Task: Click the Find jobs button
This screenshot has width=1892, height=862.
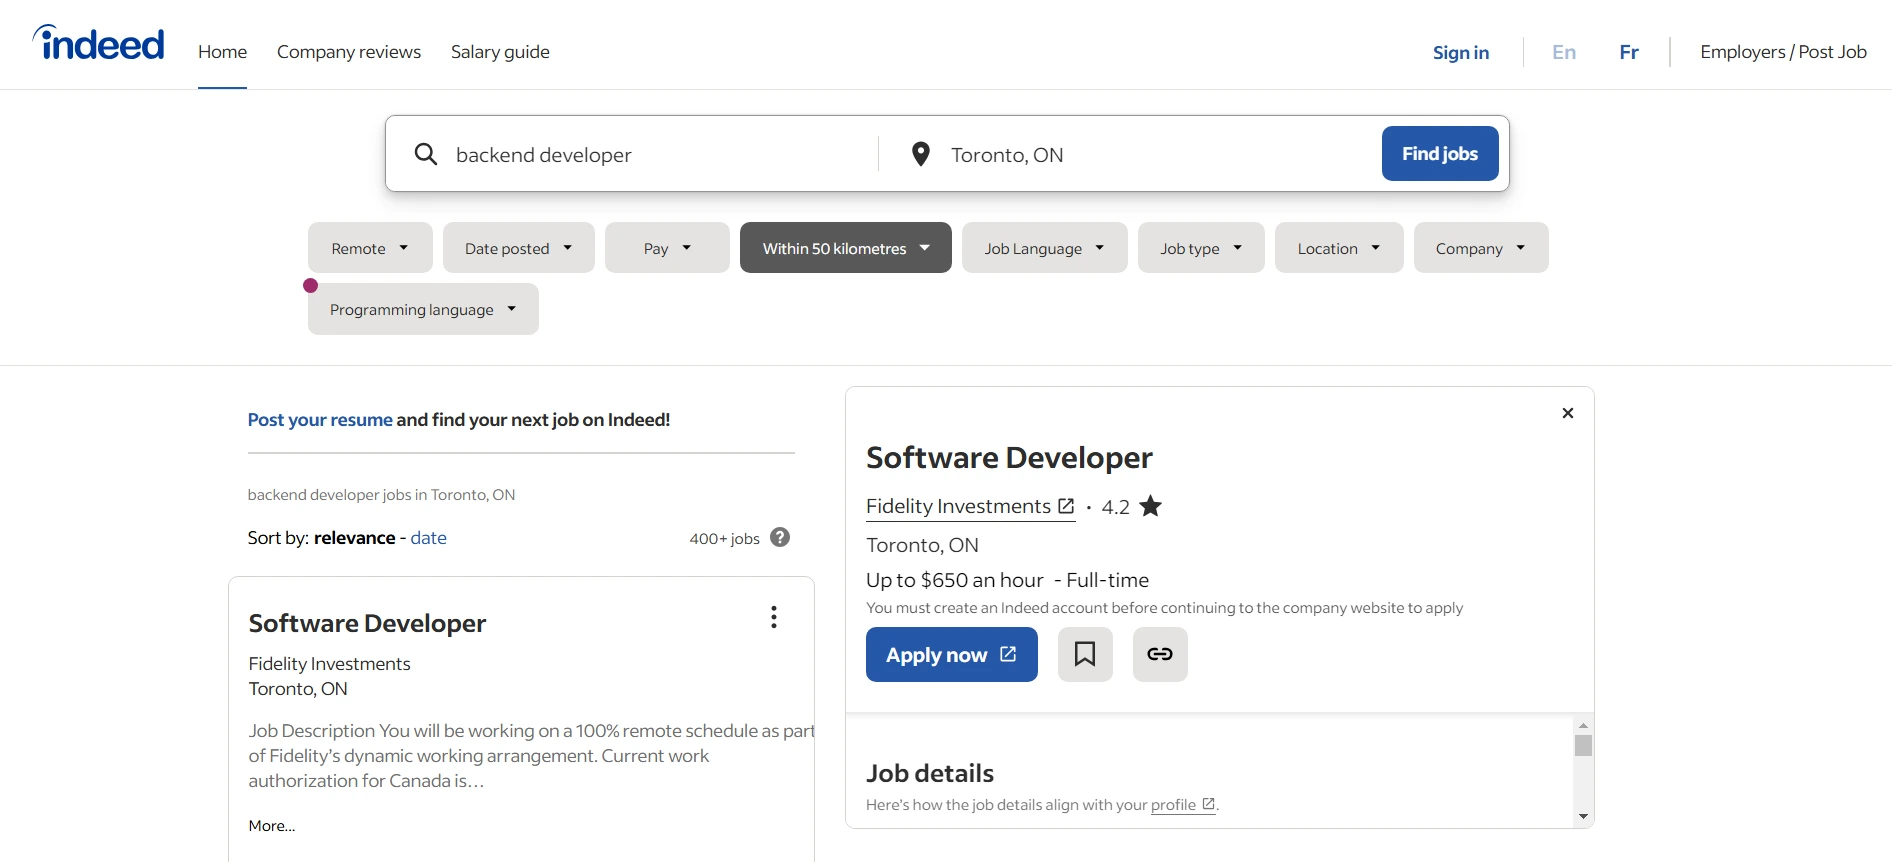Action: [x=1440, y=153]
